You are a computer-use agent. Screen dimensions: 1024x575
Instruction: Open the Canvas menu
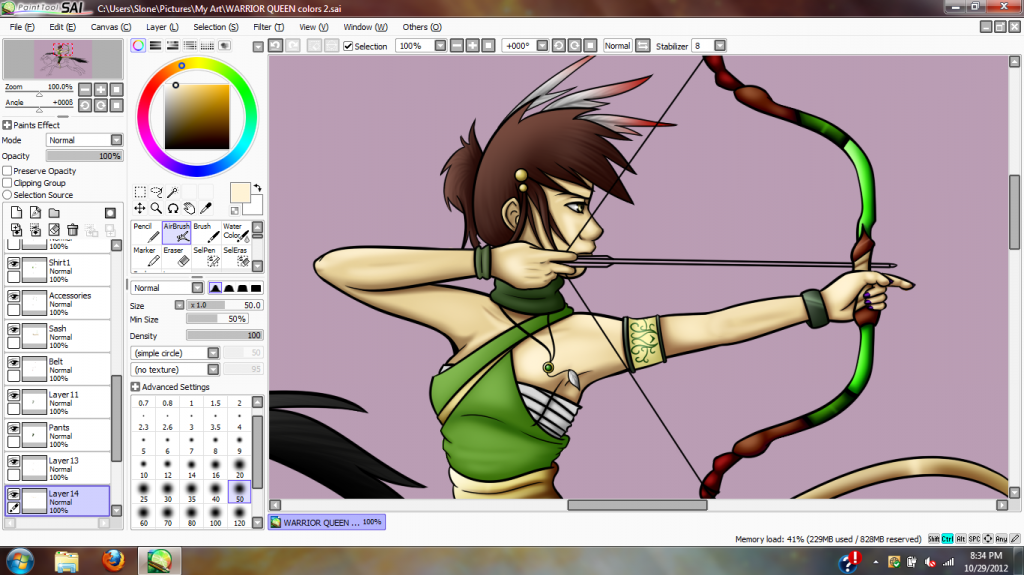point(111,27)
